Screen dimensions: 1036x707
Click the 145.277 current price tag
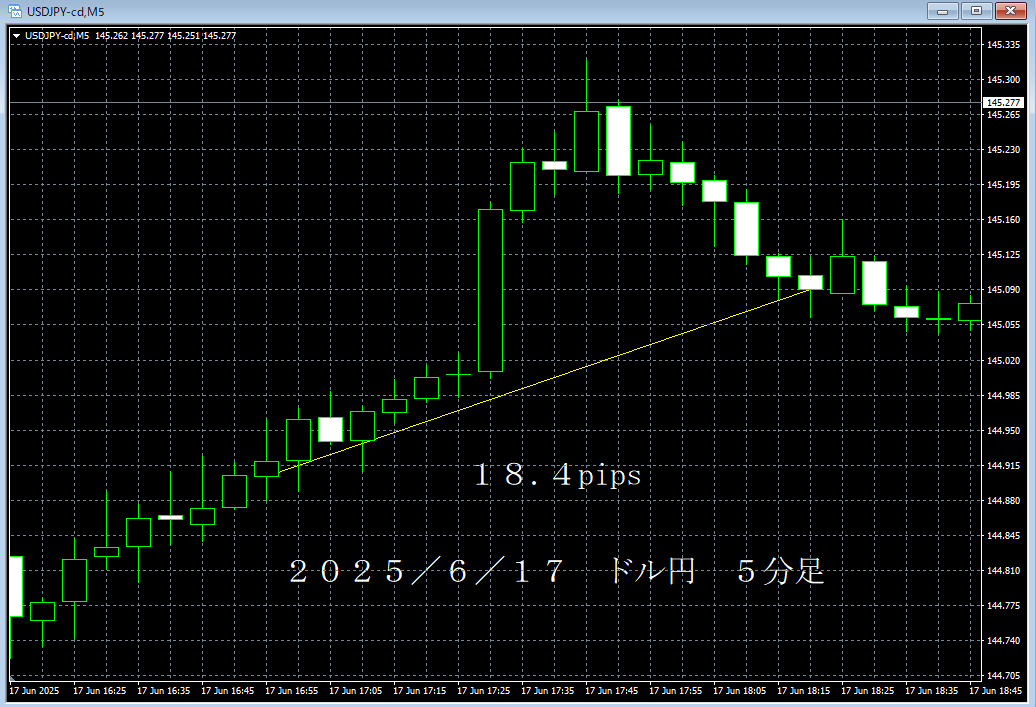[x=1002, y=102]
